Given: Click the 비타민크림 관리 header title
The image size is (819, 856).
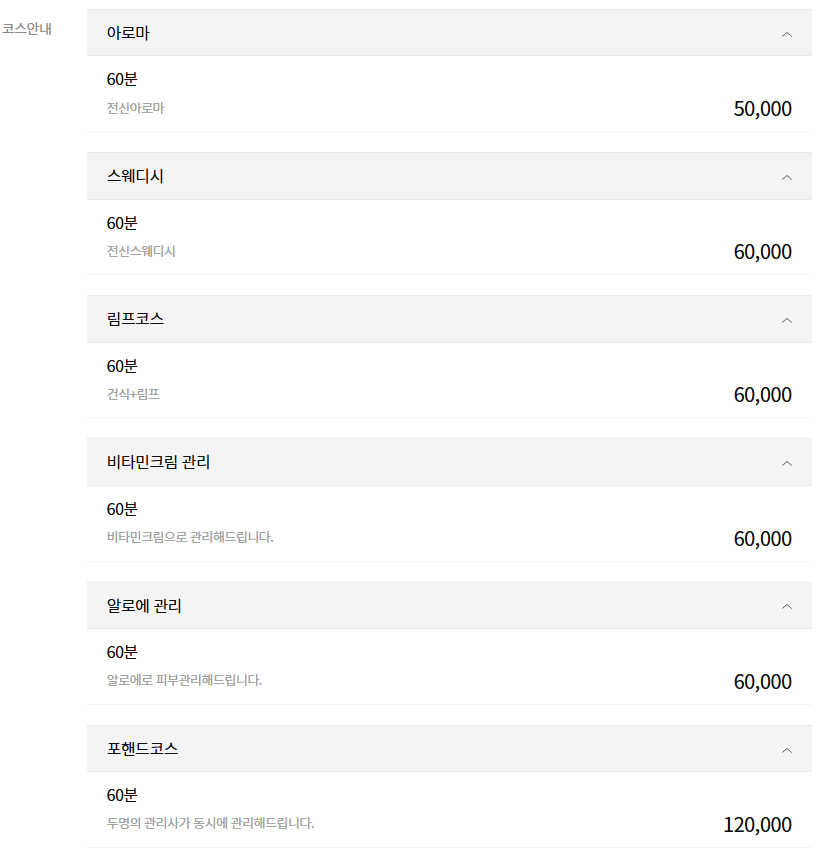Looking at the screenshot, I should pyautogui.click(x=158, y=462).
